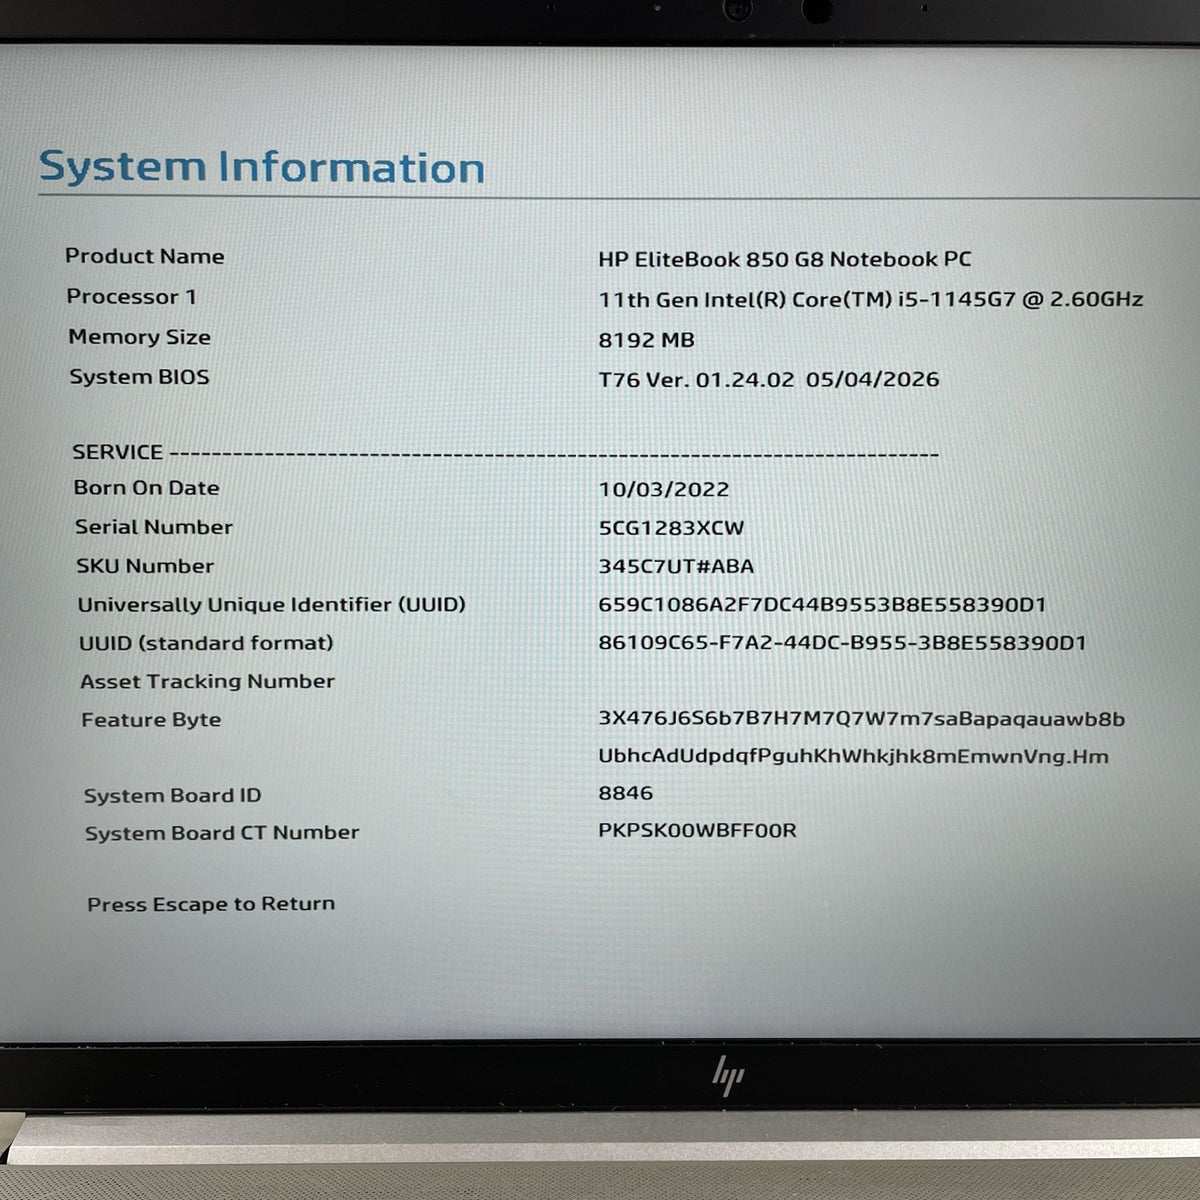Select the System BIOS label
Viewport: 1200px width, 1200px height.
coord(139,377)
